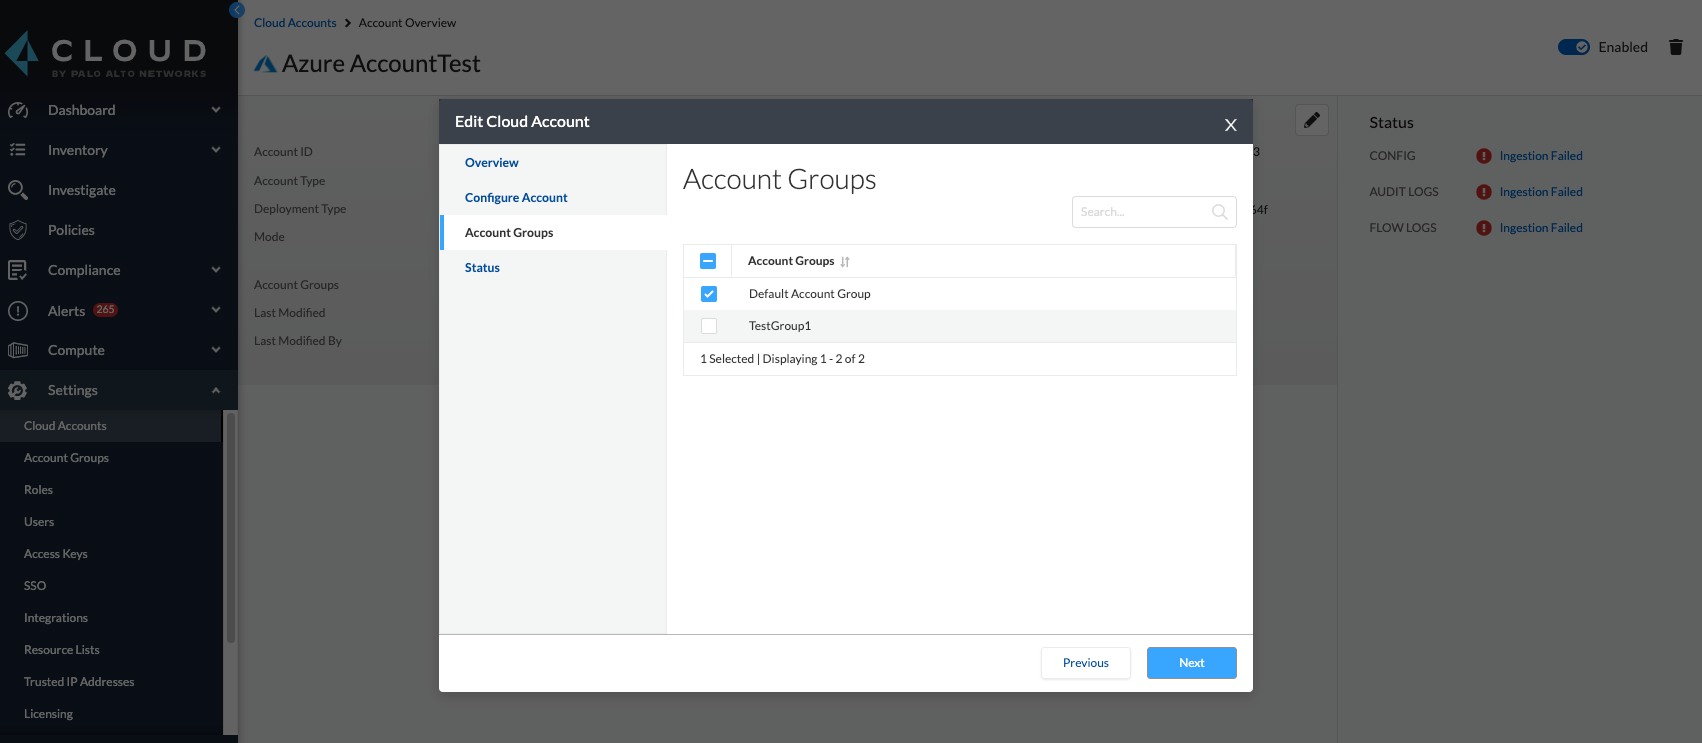Viewport: 1702px width, 743px height.
Task: Click the trash delete account icon
Action: click(x=1676, y=47)
